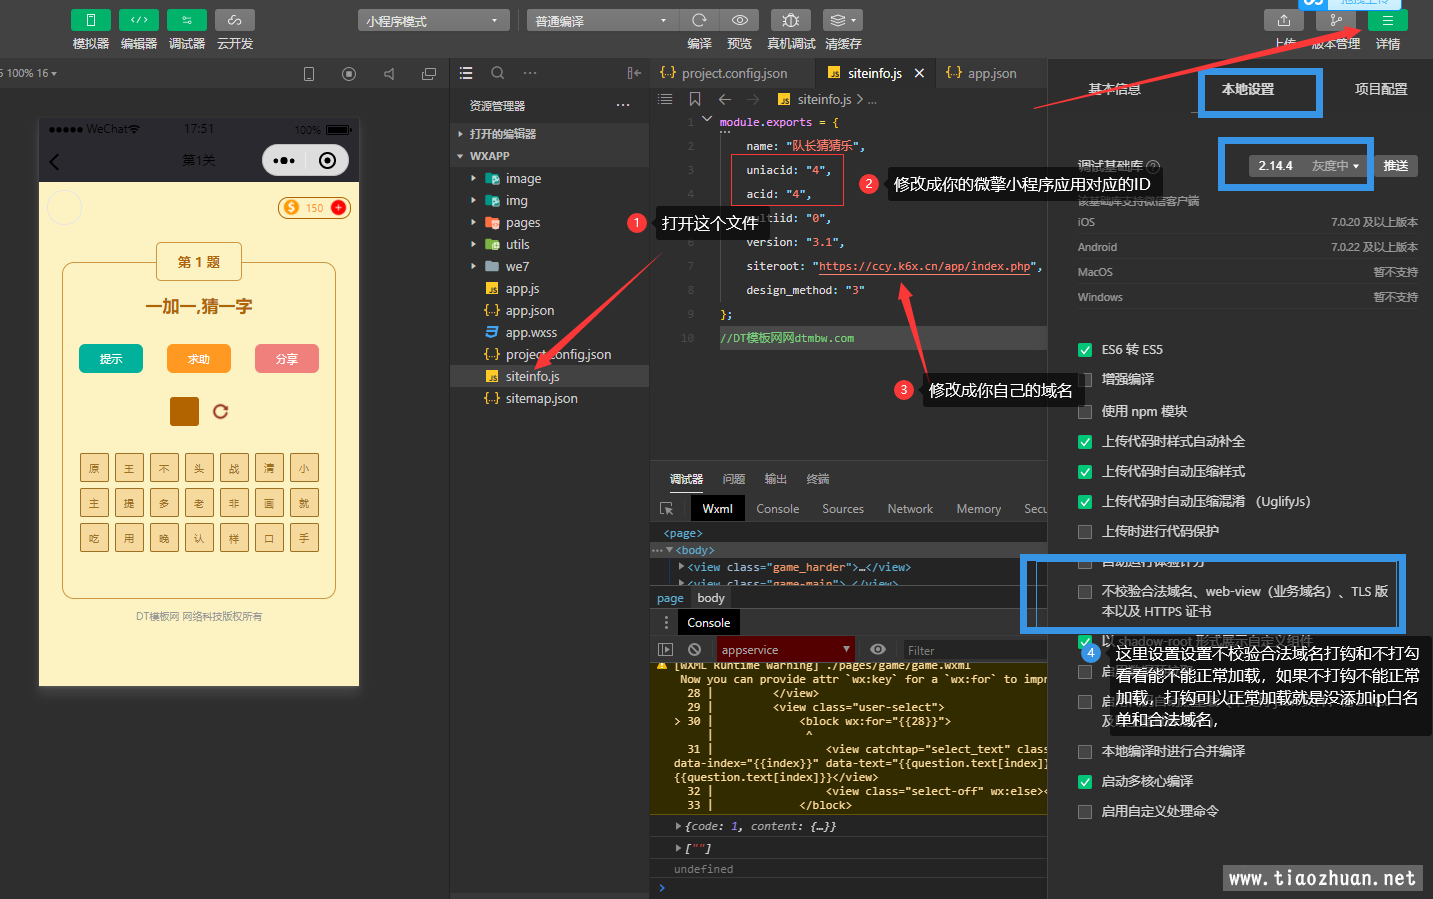Expand the pages folder
This screenshot has width=1433, height=899.
pos(474,222)
